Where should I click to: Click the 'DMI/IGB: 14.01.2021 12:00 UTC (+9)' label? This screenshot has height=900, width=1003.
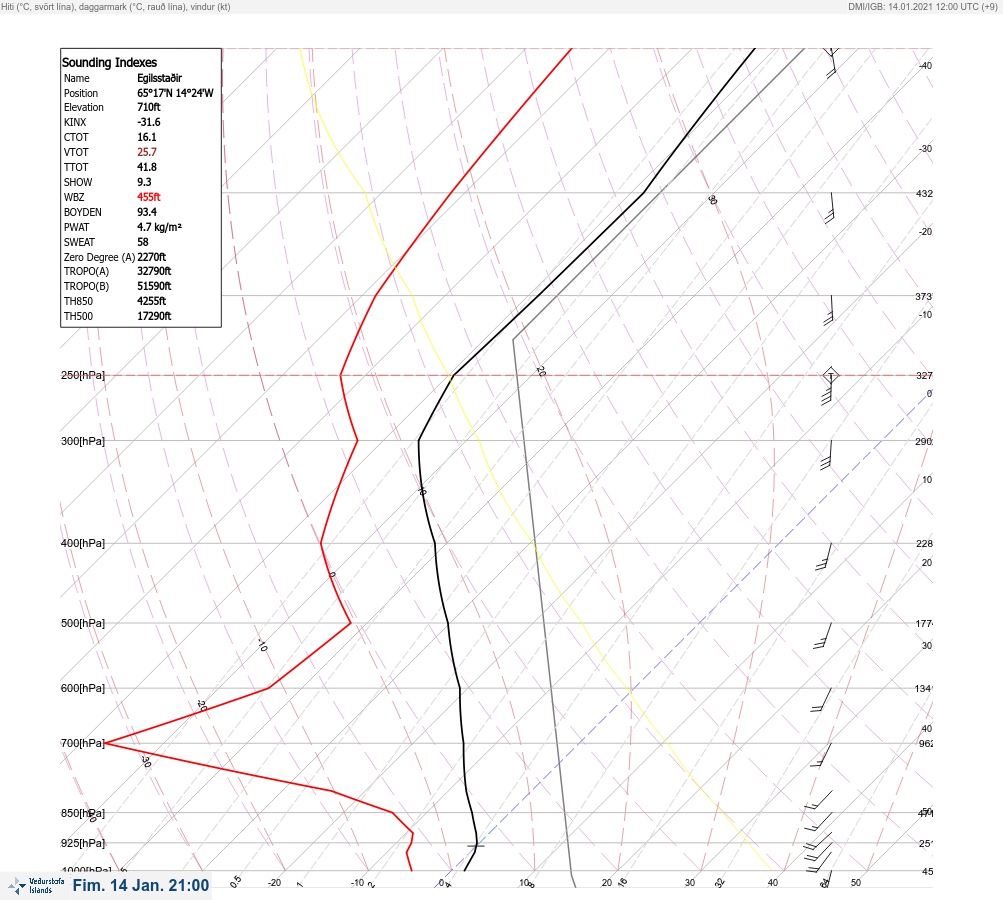tap(922, 6)
